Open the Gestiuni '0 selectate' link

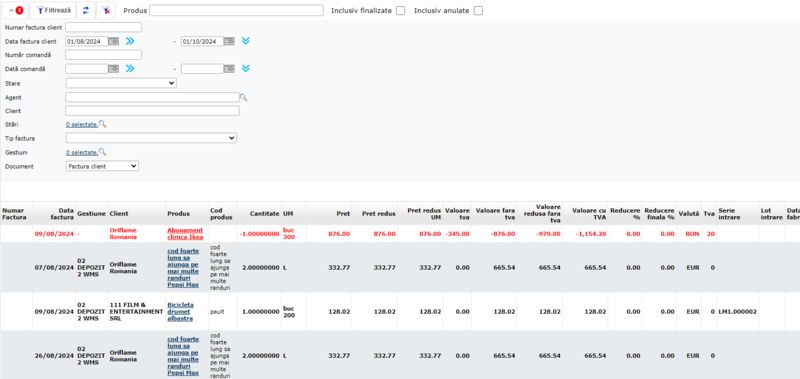click(x=82, y=153)
